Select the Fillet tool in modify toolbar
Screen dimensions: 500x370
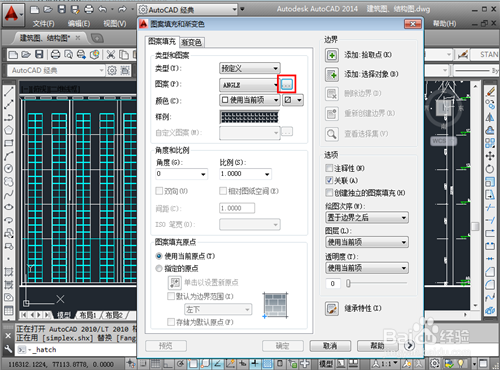click(x=490, y=285)
